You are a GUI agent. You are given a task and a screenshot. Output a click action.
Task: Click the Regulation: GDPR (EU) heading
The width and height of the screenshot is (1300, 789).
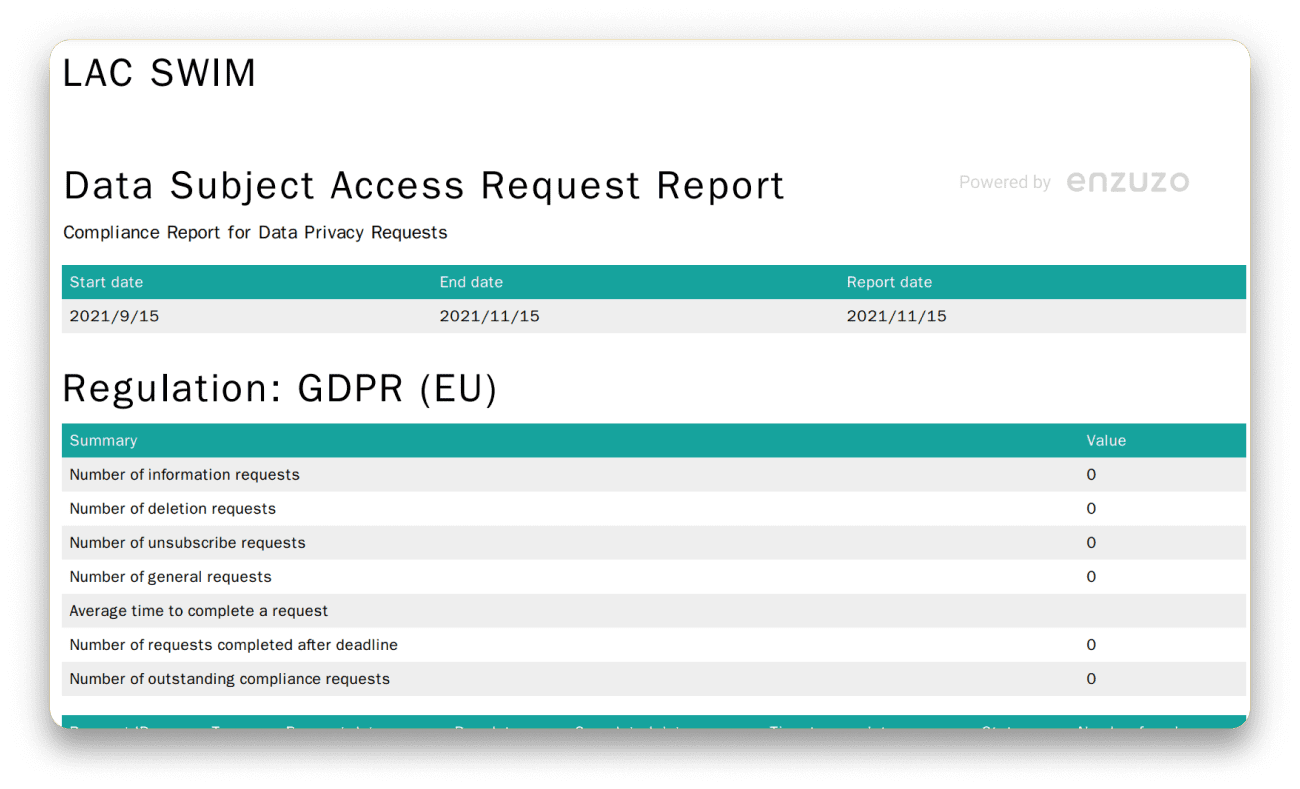pos(280,389)
